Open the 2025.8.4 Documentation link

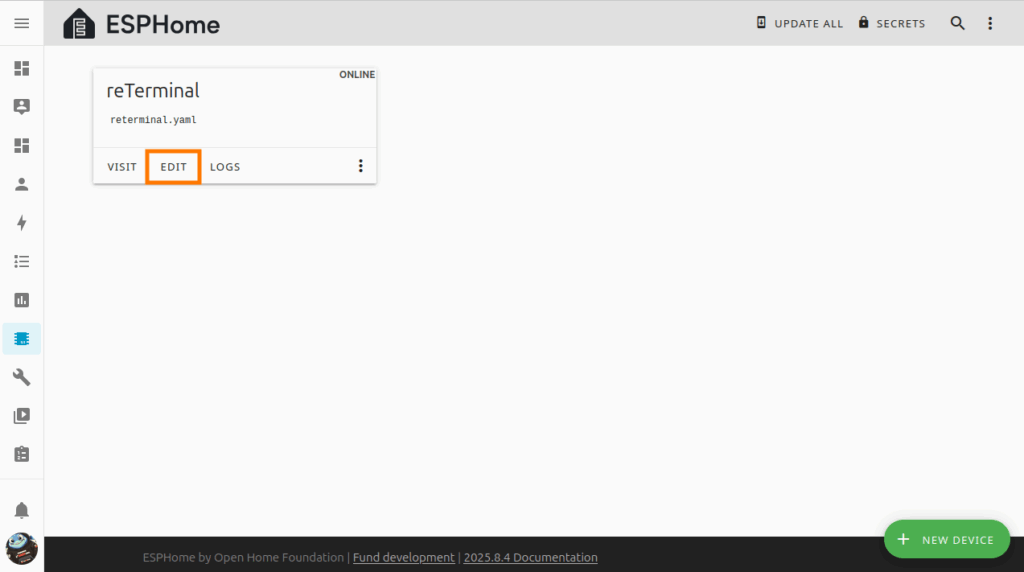[530, 558]
